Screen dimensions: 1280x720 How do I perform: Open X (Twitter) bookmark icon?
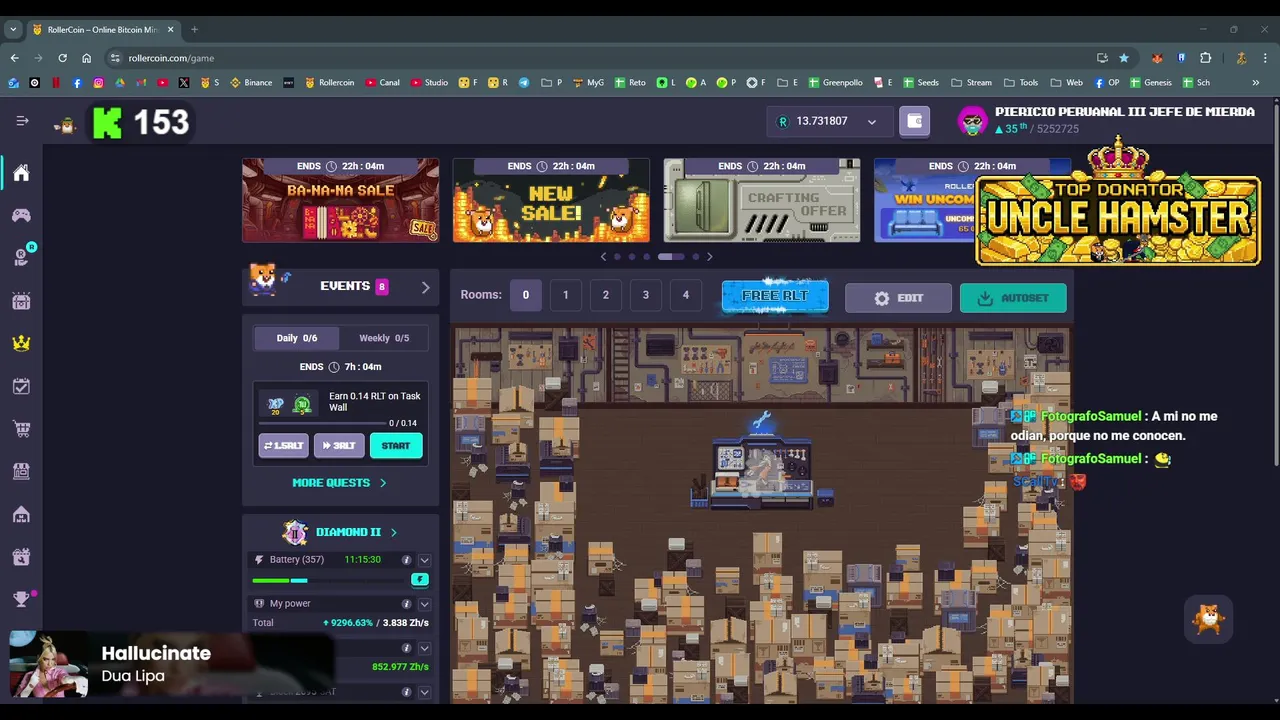click(x=184, y=83)
